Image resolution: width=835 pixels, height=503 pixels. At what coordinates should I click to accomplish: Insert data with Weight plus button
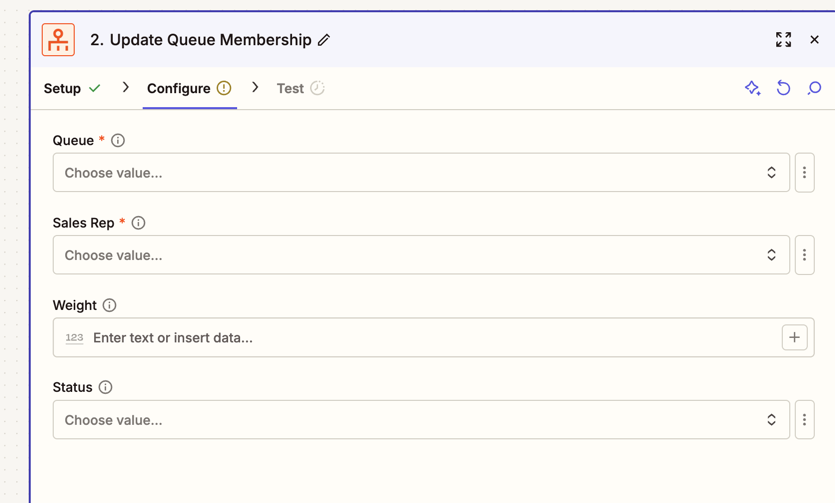795,337
